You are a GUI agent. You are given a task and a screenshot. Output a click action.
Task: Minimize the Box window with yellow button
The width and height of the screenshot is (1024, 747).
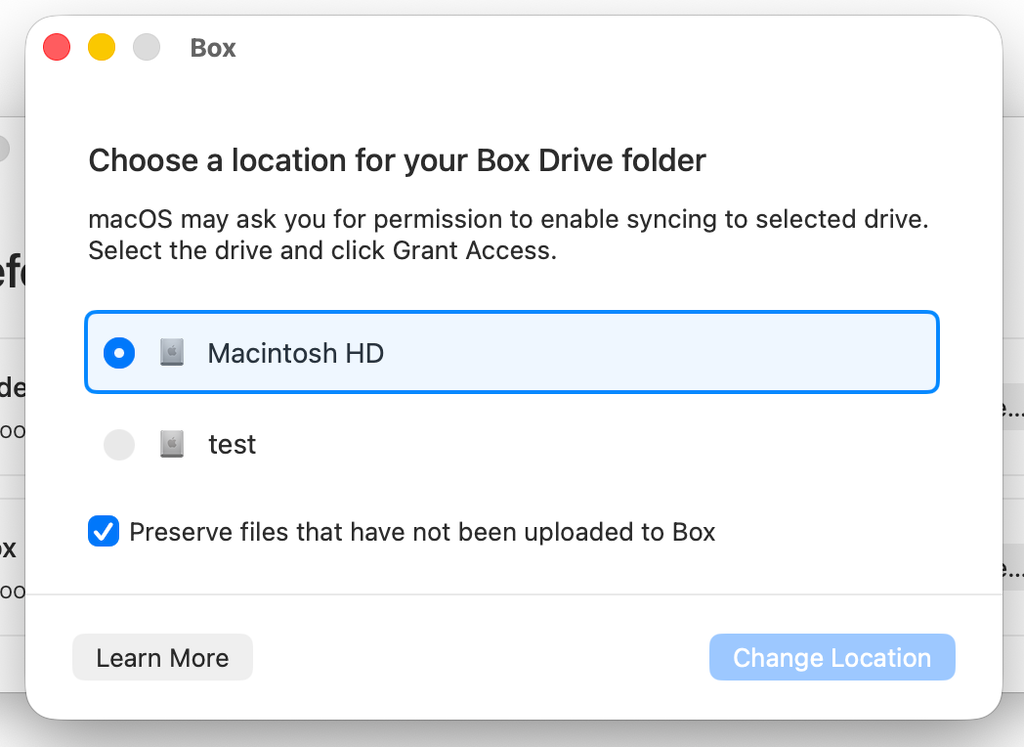tap(102, 47)
